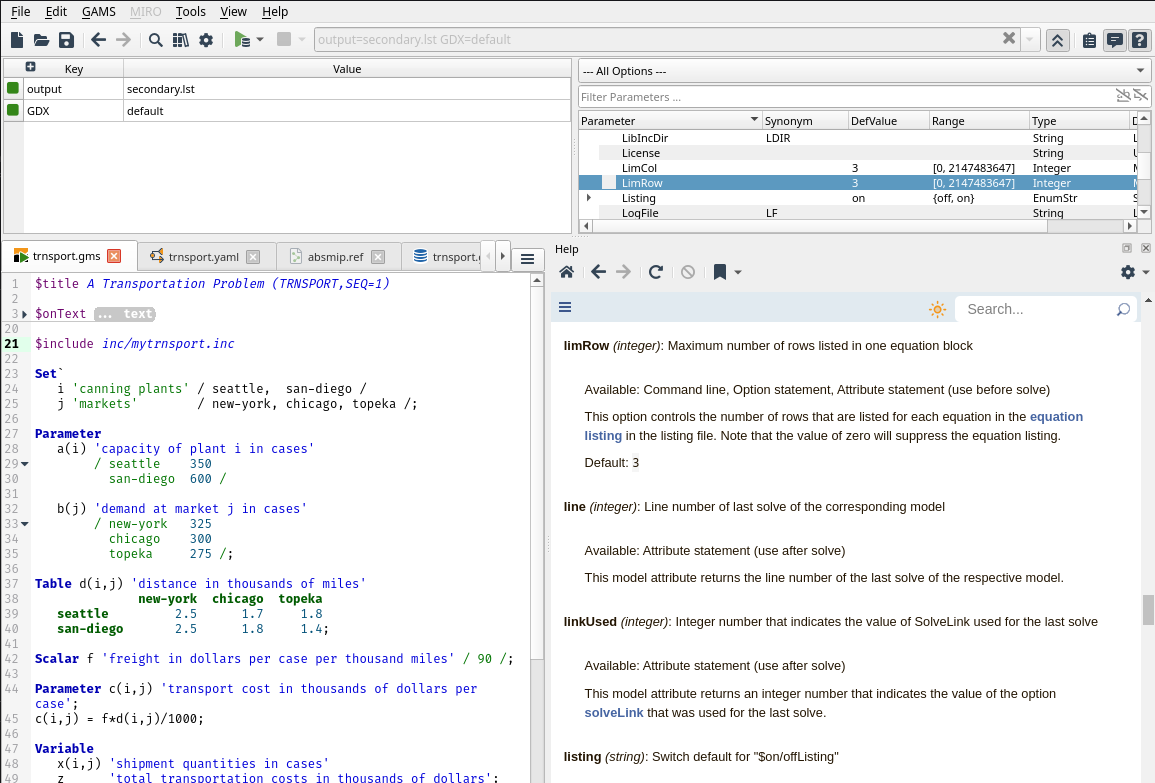Open the equation listing link
Viewport: 1155px width, 783px height.
pyautogui.click(x=1056, y=416)
